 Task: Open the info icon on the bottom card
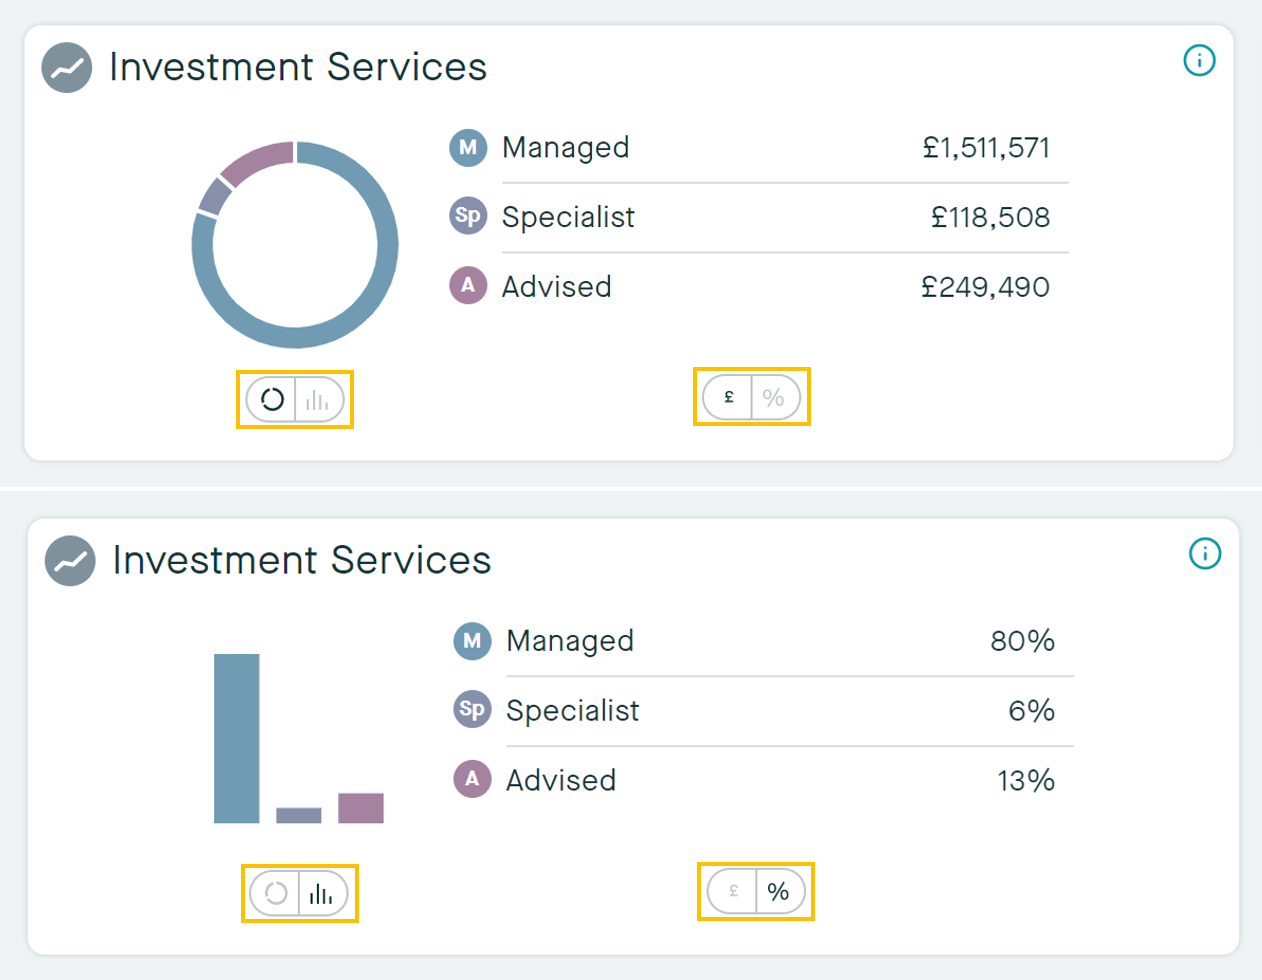click(x=1205, y=555)
